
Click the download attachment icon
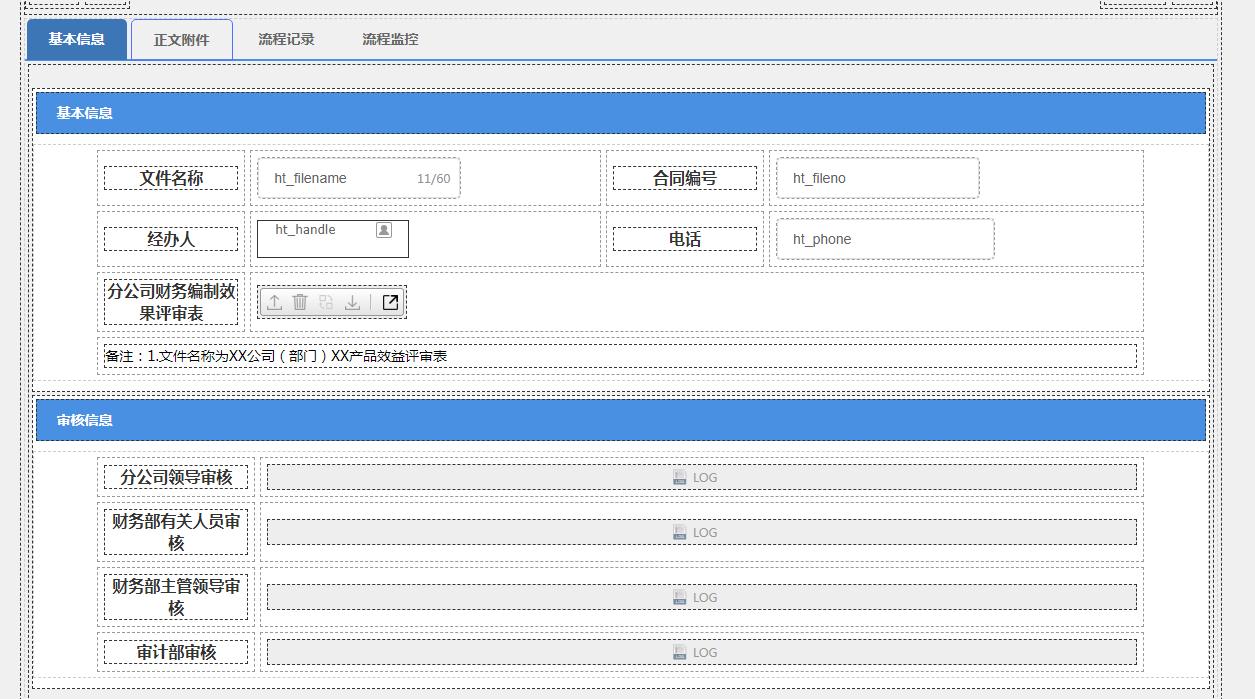[352, 302]
